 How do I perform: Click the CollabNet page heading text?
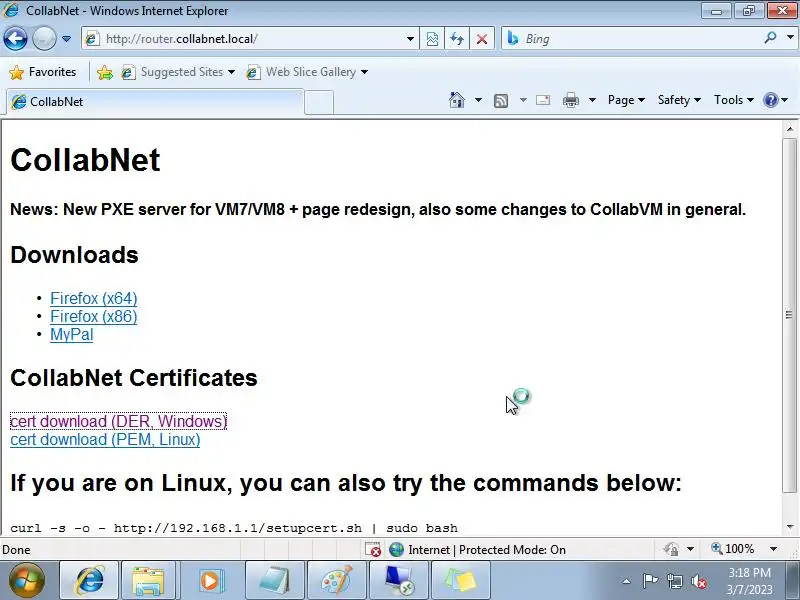(85, 160)
